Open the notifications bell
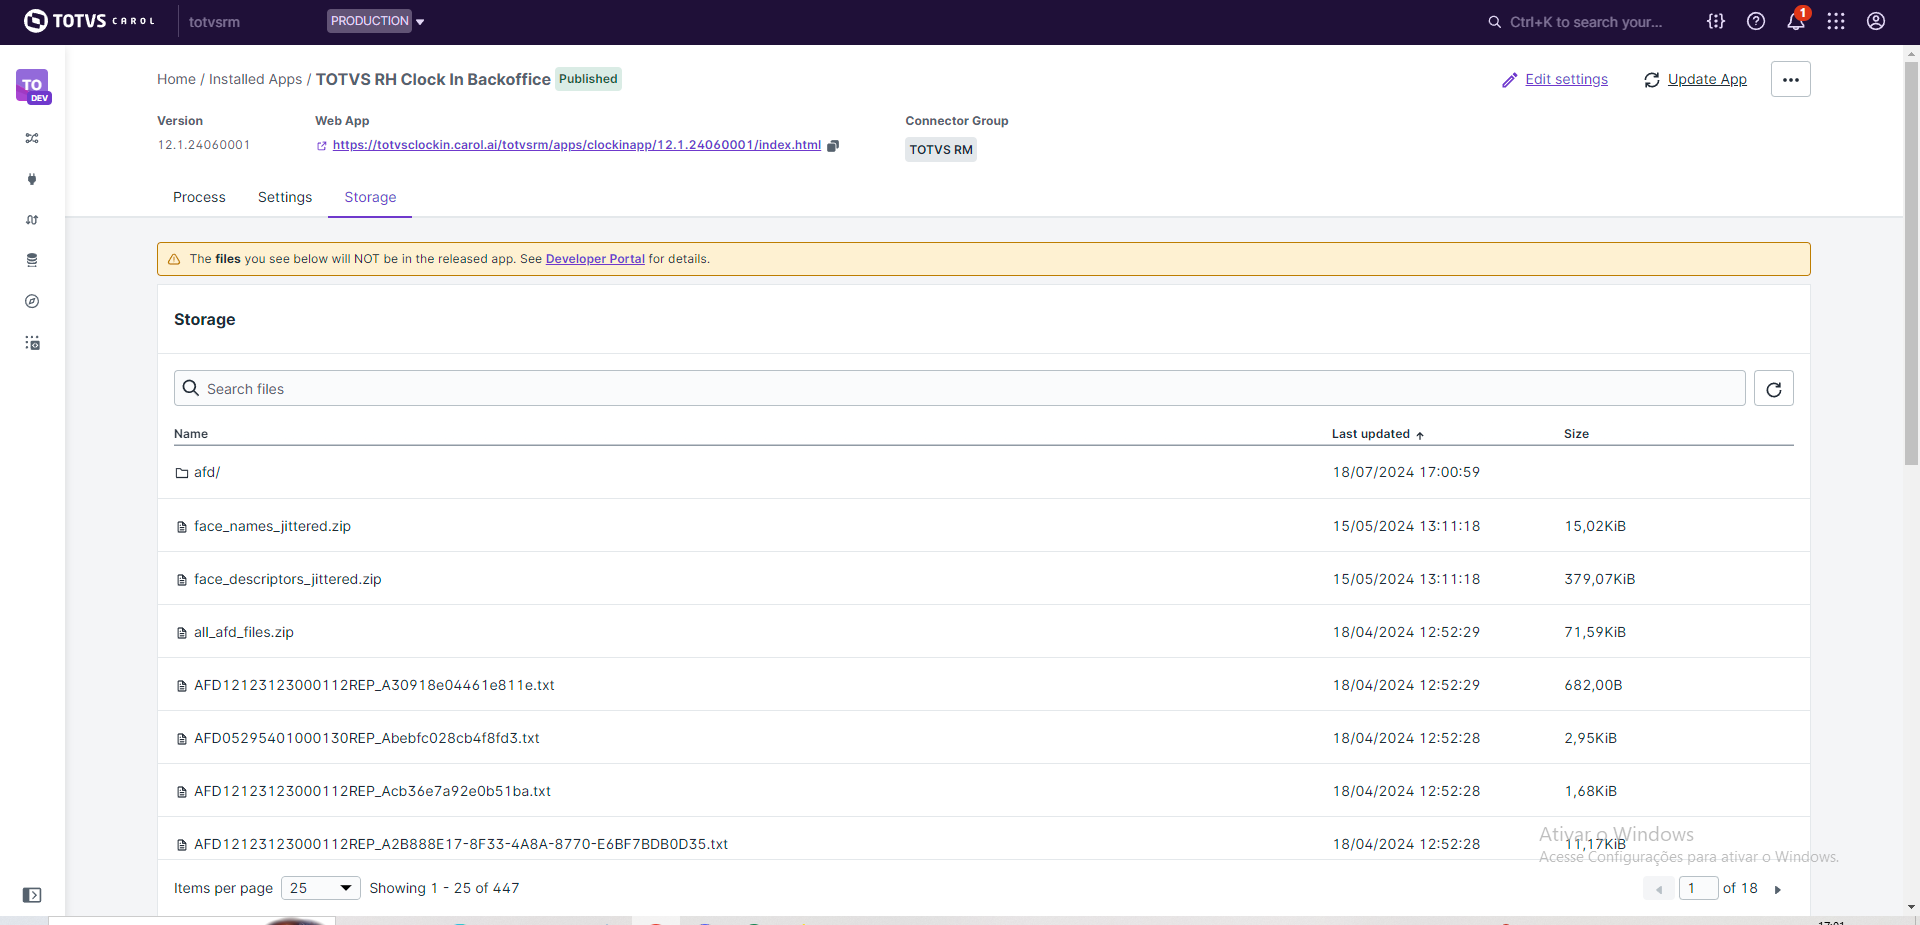The height and width of the screenshot is (925, 1920). coord(1796,21)
